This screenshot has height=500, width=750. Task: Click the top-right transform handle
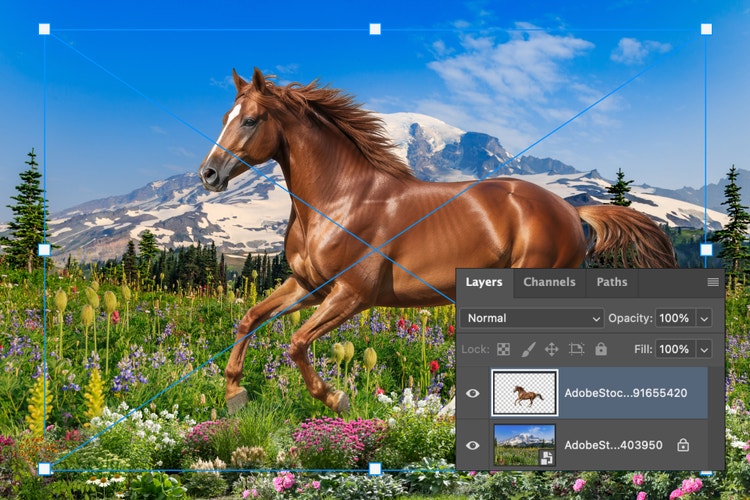(706, 29)
